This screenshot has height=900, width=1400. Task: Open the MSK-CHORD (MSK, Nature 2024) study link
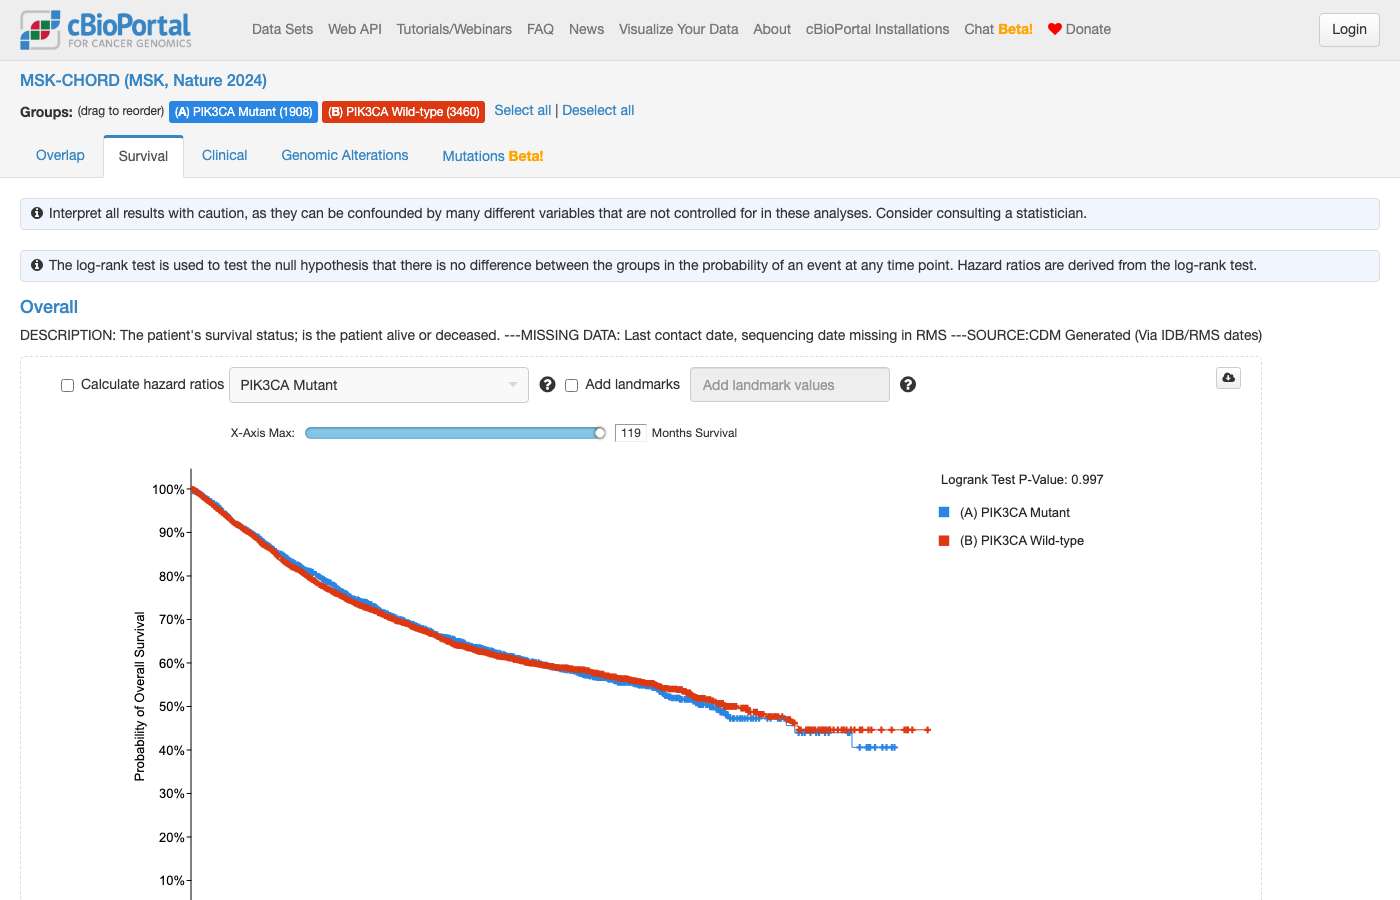pos(143,80)
